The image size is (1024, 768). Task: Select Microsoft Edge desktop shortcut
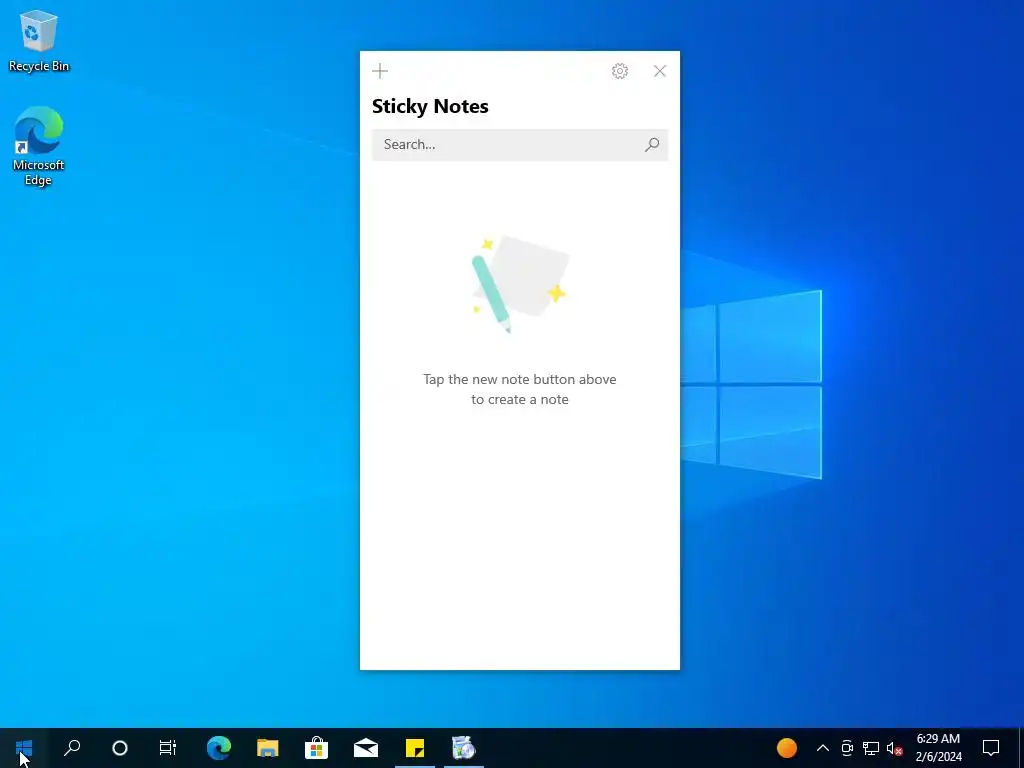click(39, 146)
